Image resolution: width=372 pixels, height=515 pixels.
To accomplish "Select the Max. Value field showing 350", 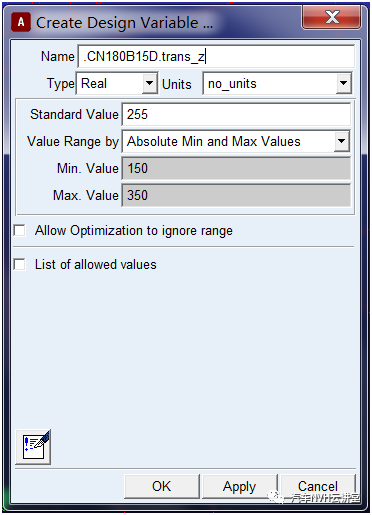I will 236,196.
